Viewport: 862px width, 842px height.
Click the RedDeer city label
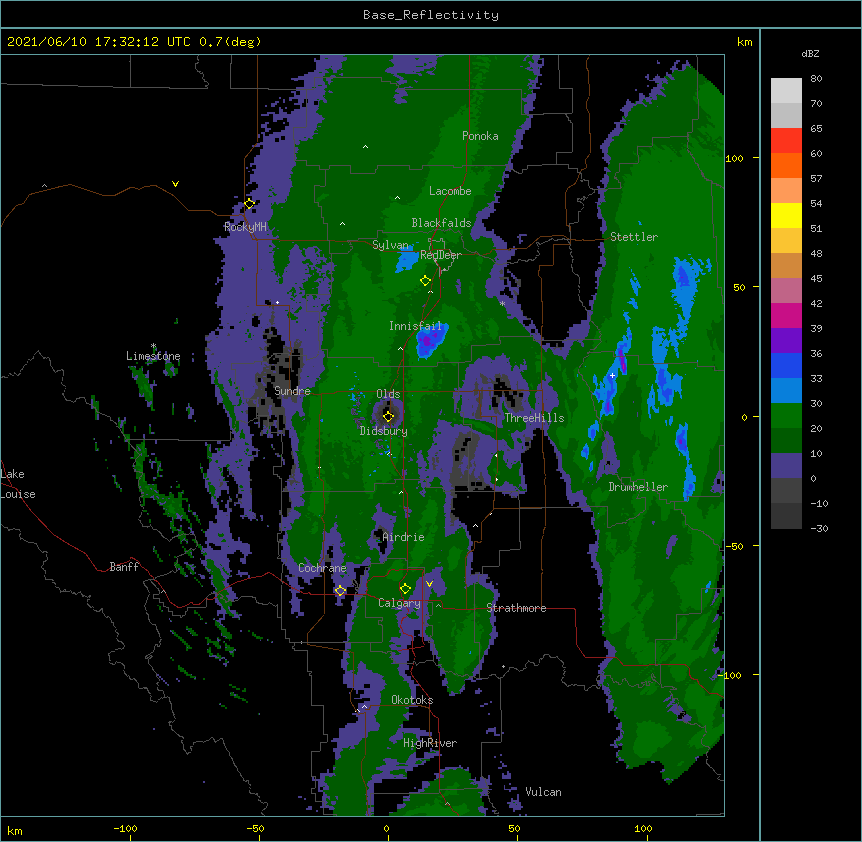click(440, 255)
